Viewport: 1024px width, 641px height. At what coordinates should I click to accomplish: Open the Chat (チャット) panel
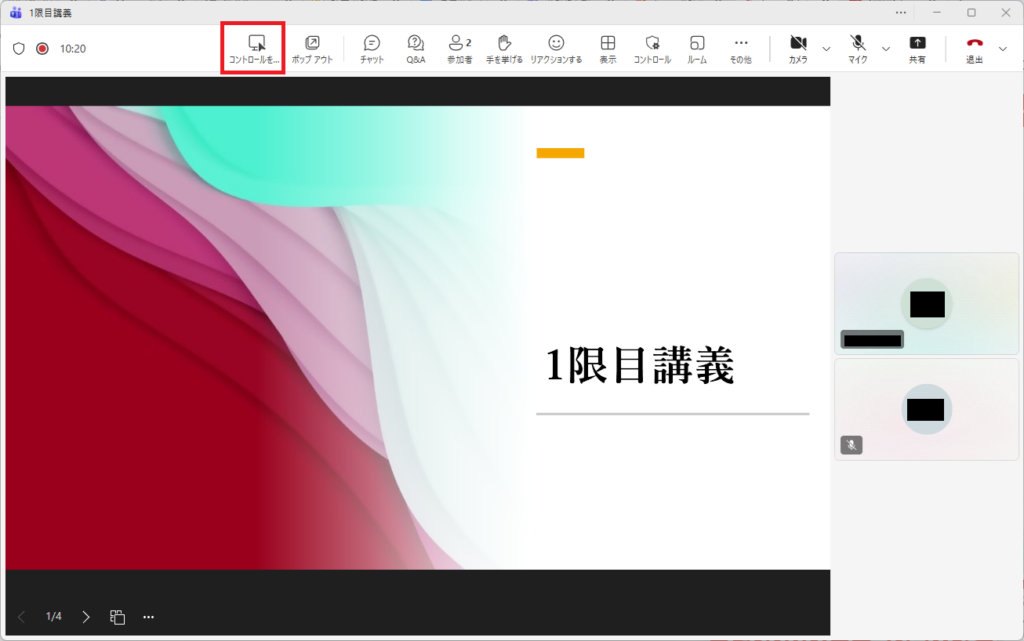pos(372,48)
